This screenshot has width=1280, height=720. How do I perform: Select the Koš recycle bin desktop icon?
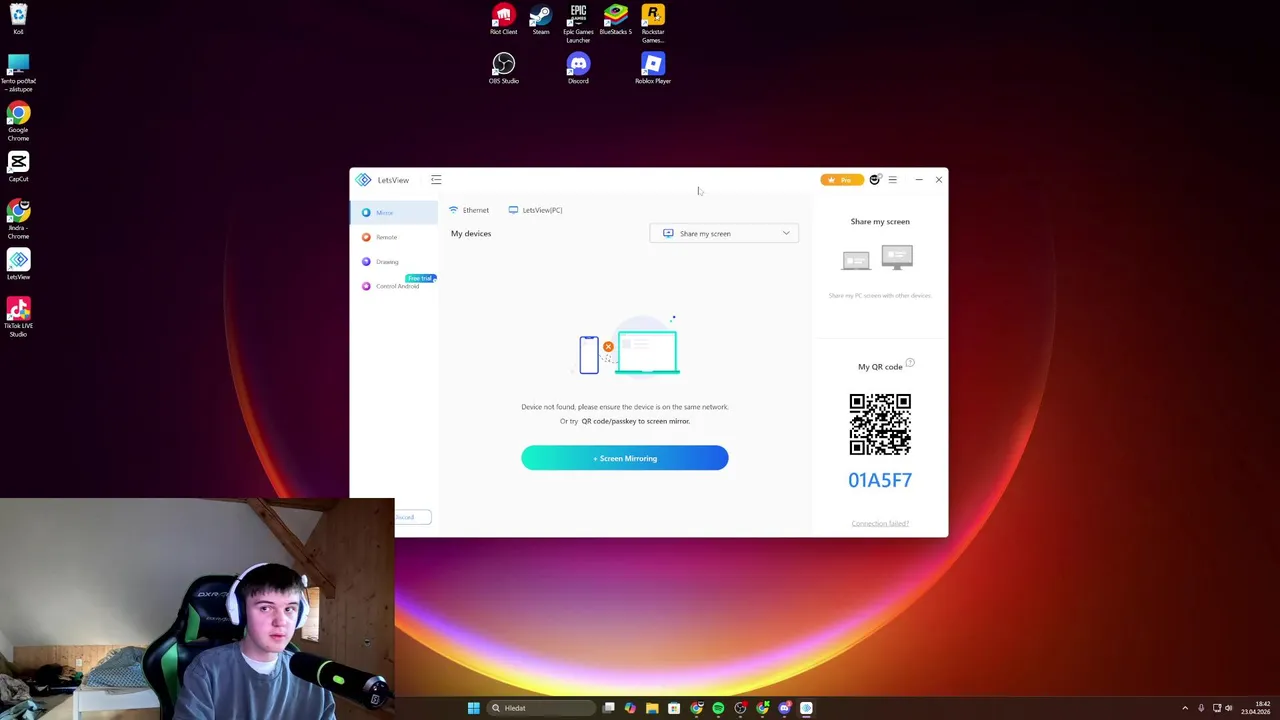[x=18, y=20]
